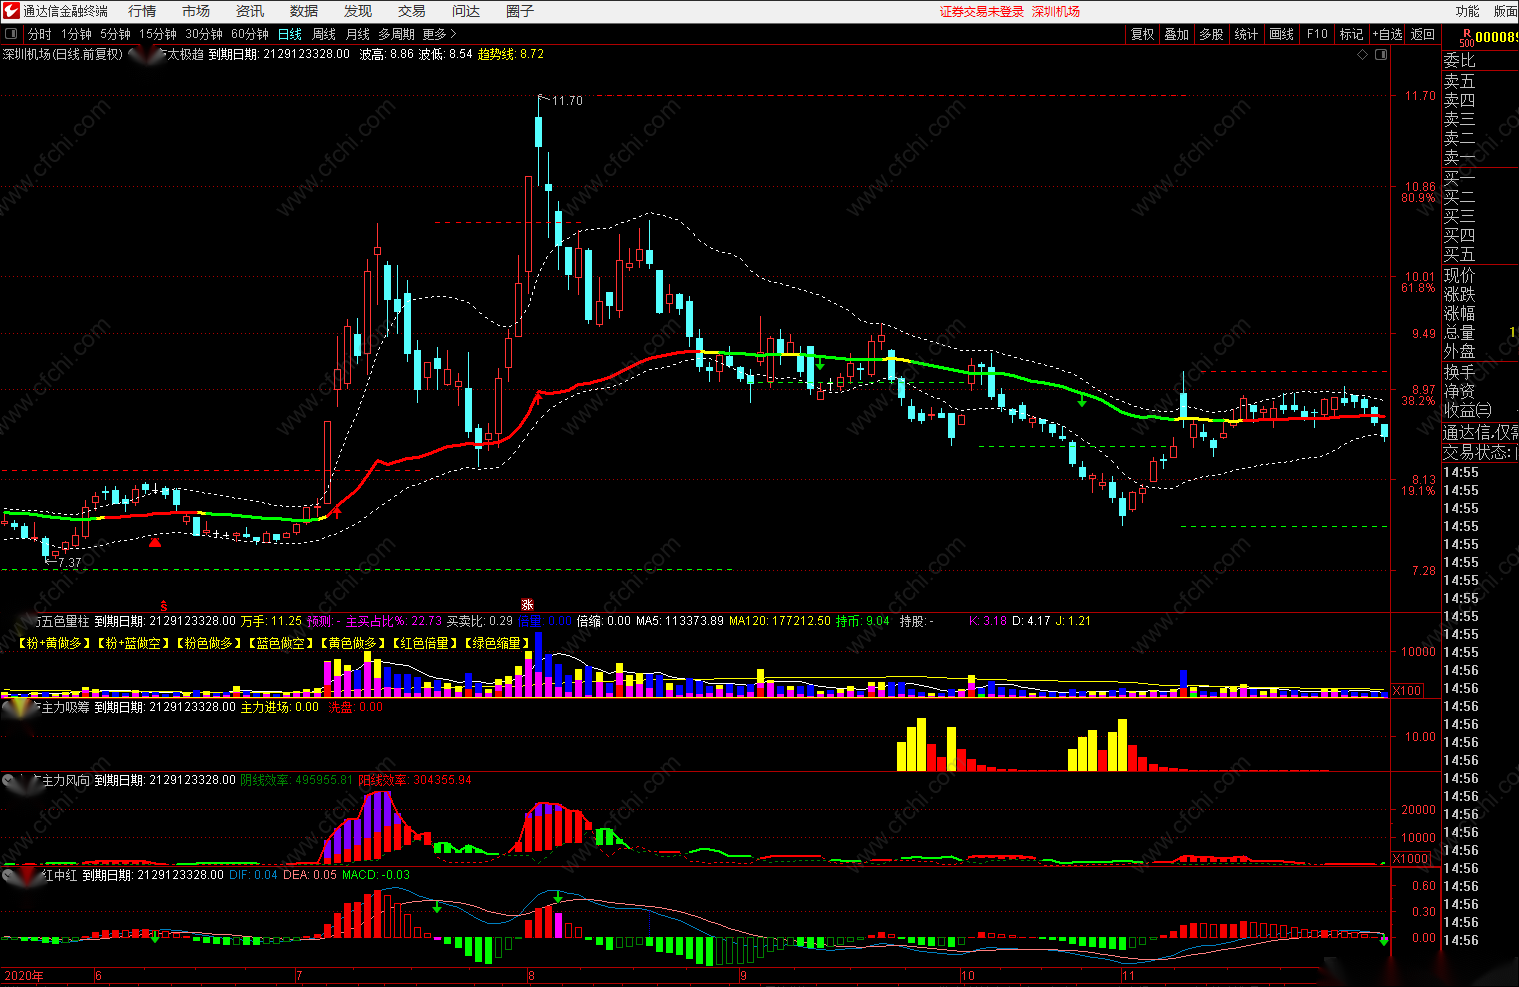Viewport: 1519px width, 987px height.
Task: Select the 5分钟 timeframe
Action: point(115,34)
